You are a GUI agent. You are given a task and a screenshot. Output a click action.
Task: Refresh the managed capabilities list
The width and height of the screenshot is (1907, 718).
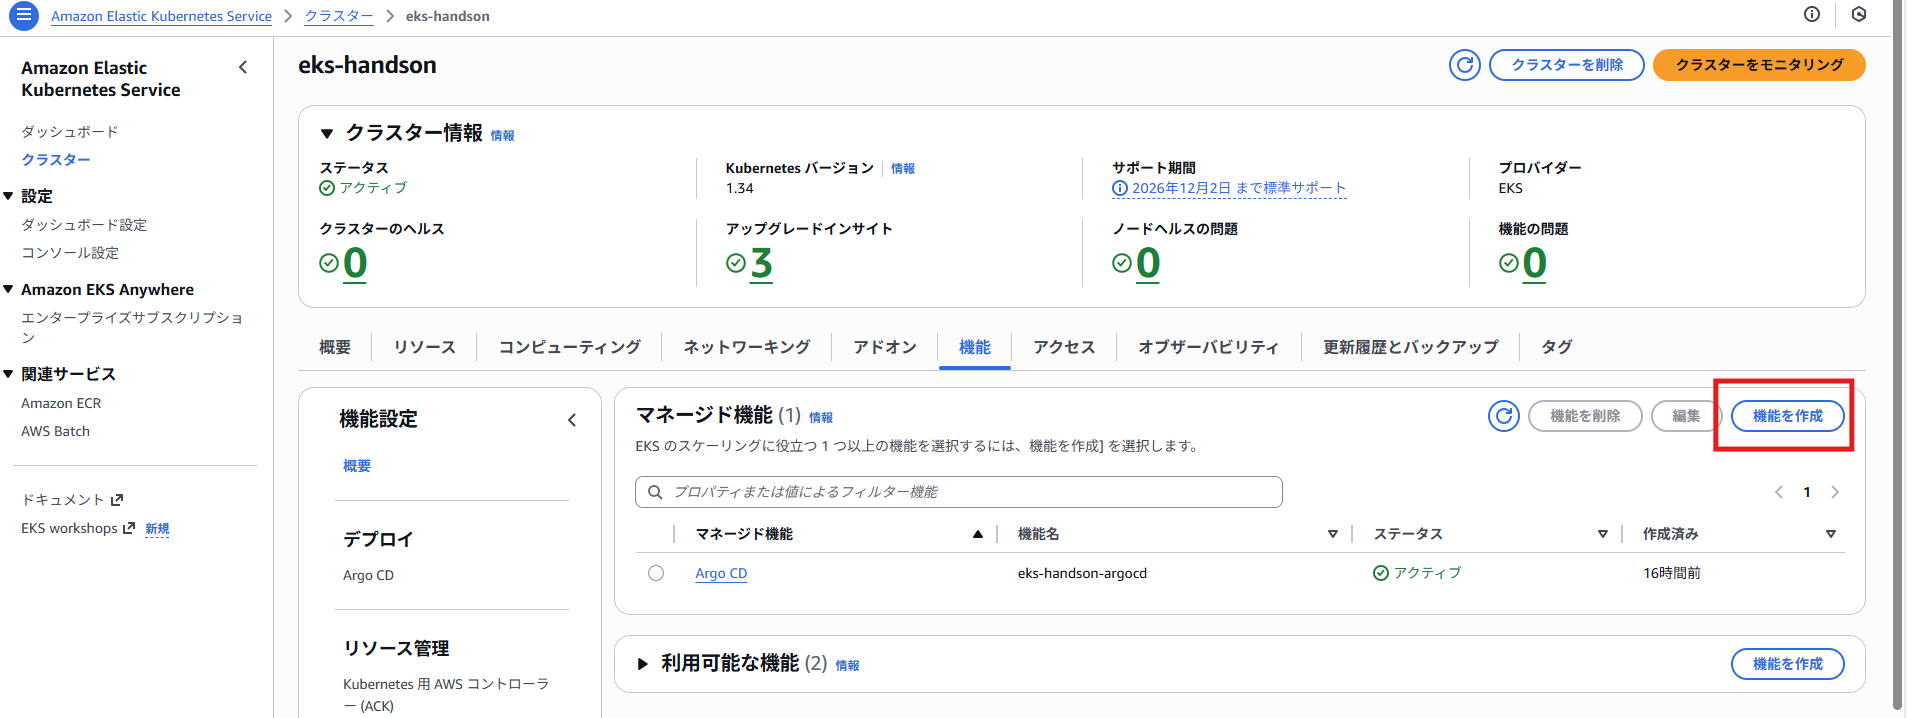(1503, 416)
